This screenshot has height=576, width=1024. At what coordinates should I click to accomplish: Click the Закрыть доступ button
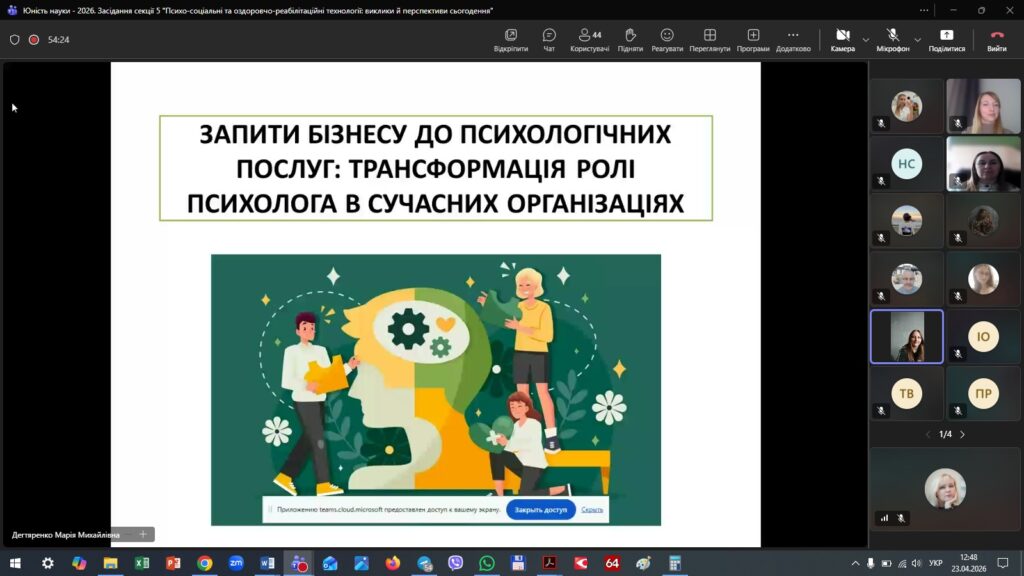(541, 509)
